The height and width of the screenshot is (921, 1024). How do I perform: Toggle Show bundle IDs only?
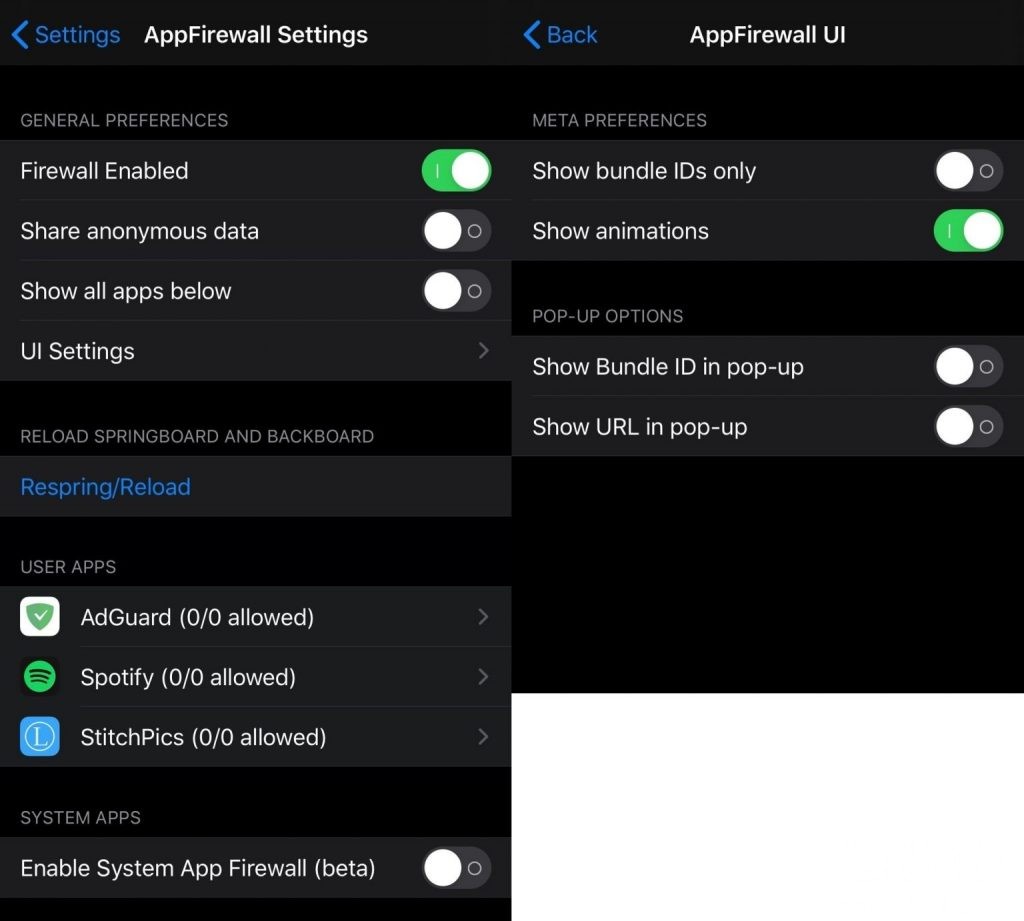[968, 171]
